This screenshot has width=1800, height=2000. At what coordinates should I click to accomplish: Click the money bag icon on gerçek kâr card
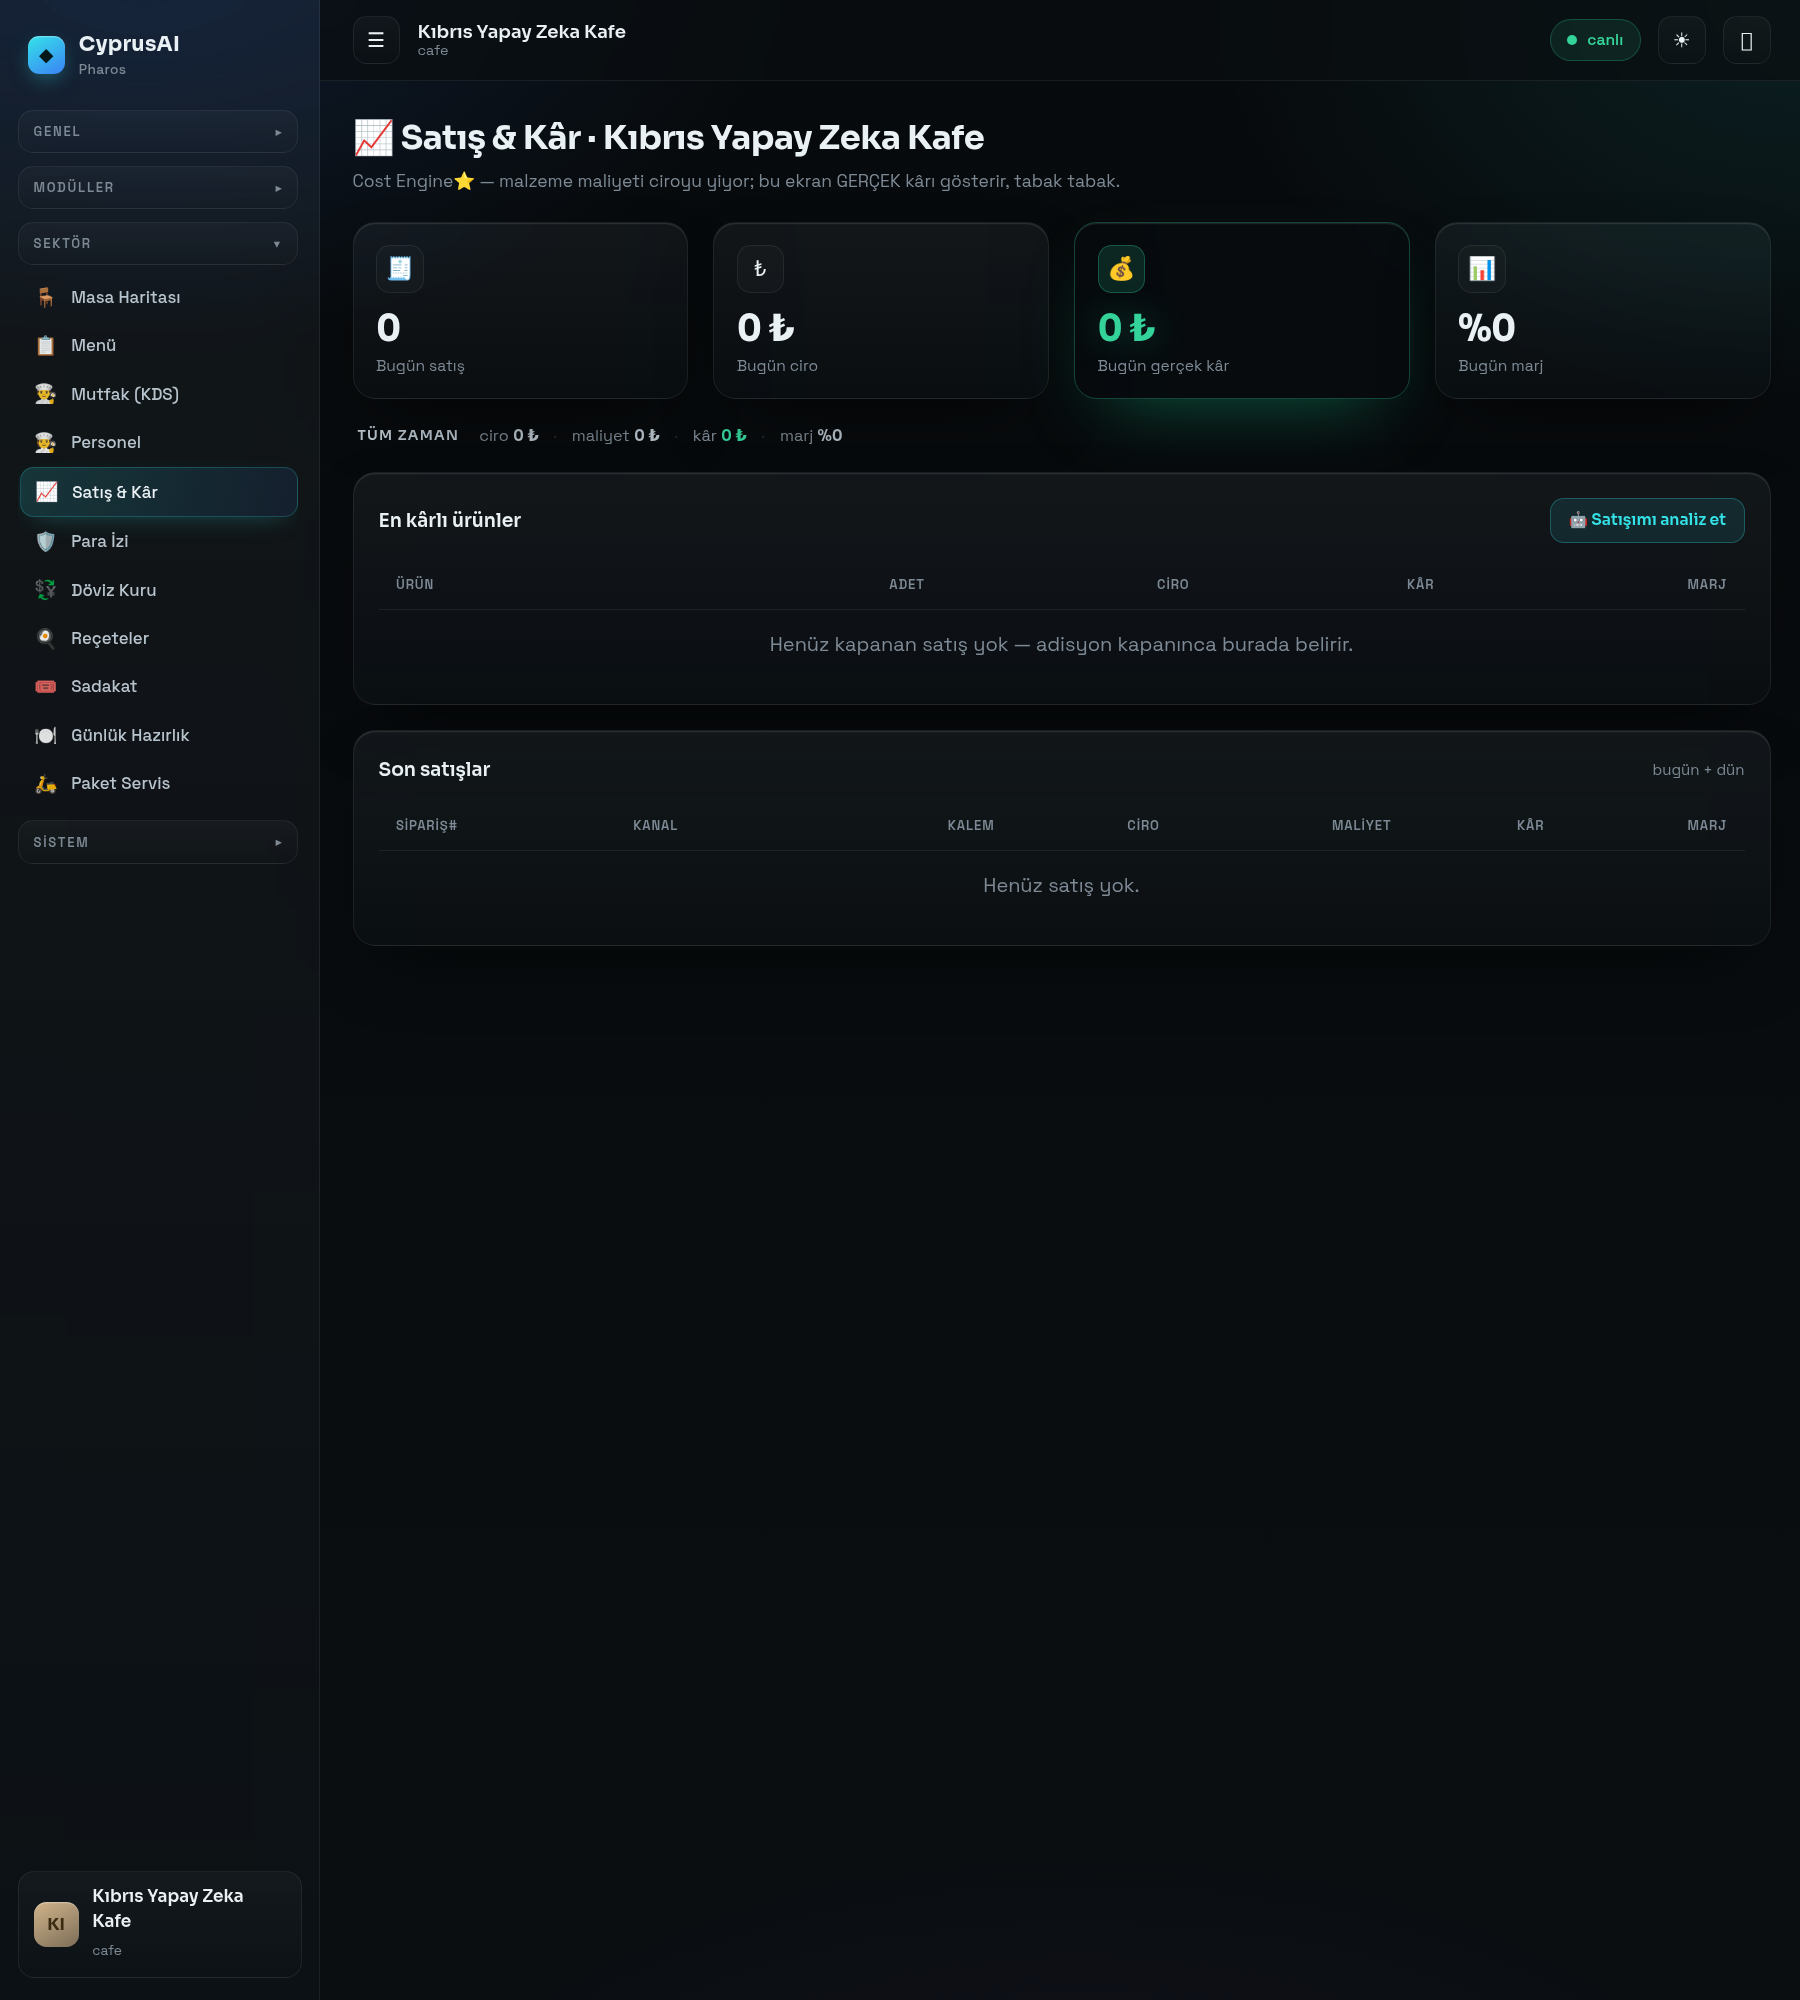(x=1121, y=269)
